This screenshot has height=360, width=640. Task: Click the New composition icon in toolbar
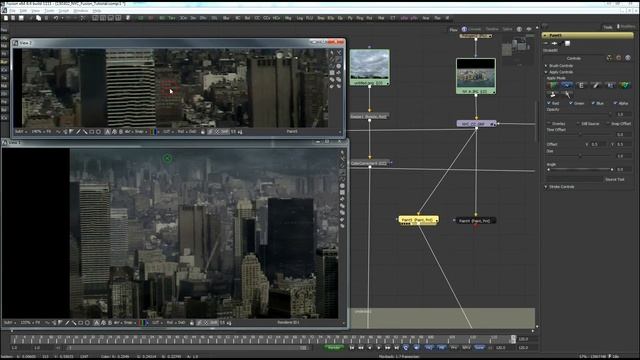click(x=6, y=18)
